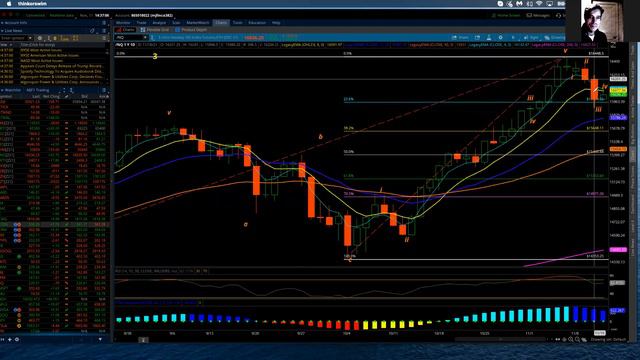Viewport: 640px width, 360px height.
Task: Click the blue momentum value bubble
Action: pyautogui.click(x=618, y=311)
